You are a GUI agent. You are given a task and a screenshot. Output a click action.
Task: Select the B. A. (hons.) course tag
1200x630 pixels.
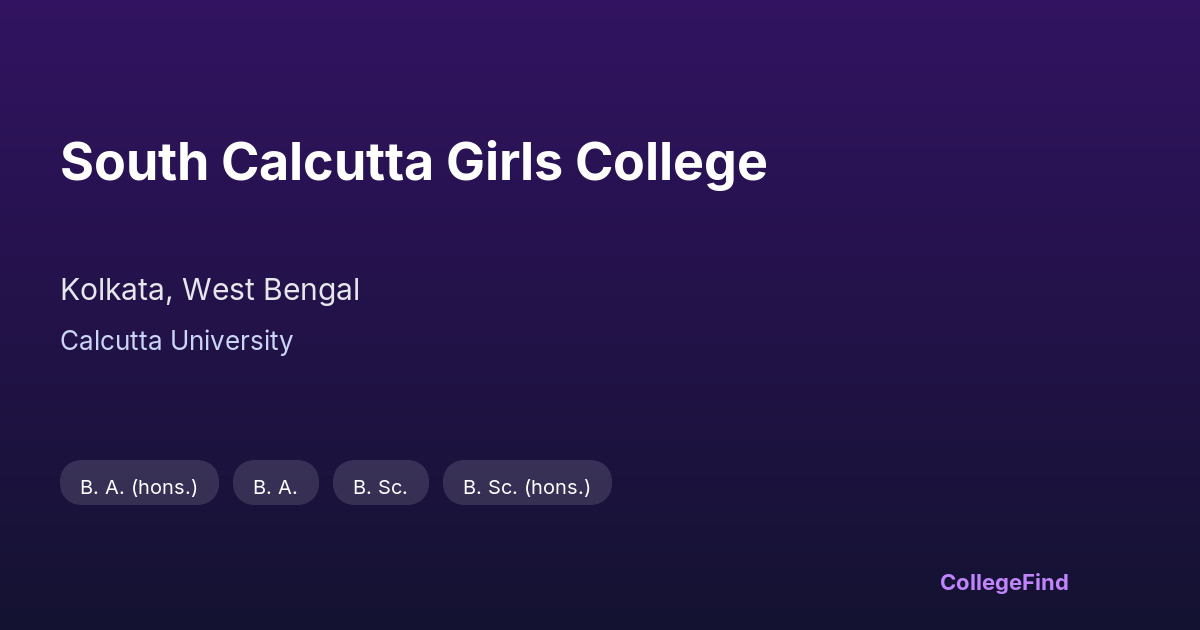click(139, 487)
